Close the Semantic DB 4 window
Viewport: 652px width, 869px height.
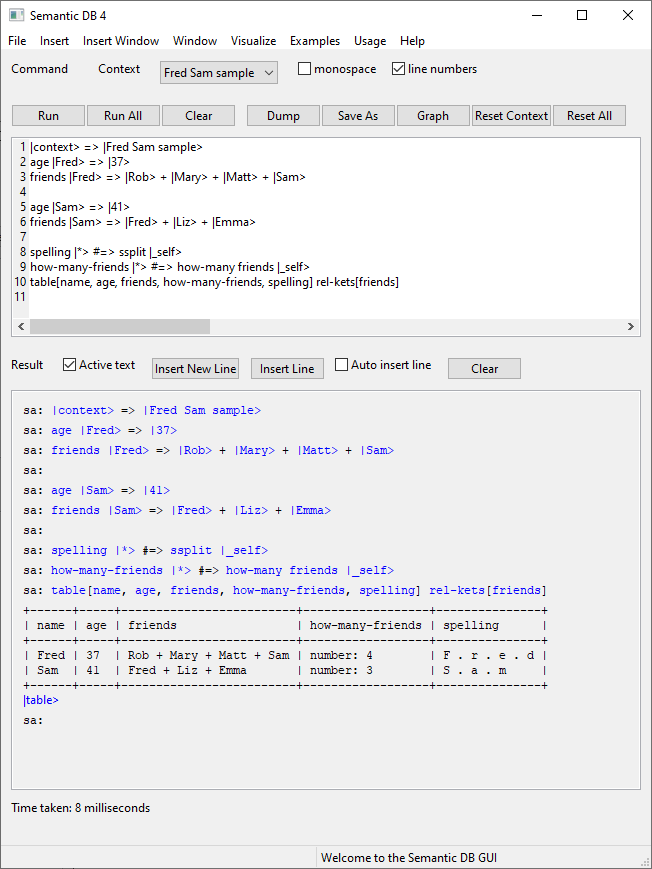click(x=628, y=15)
